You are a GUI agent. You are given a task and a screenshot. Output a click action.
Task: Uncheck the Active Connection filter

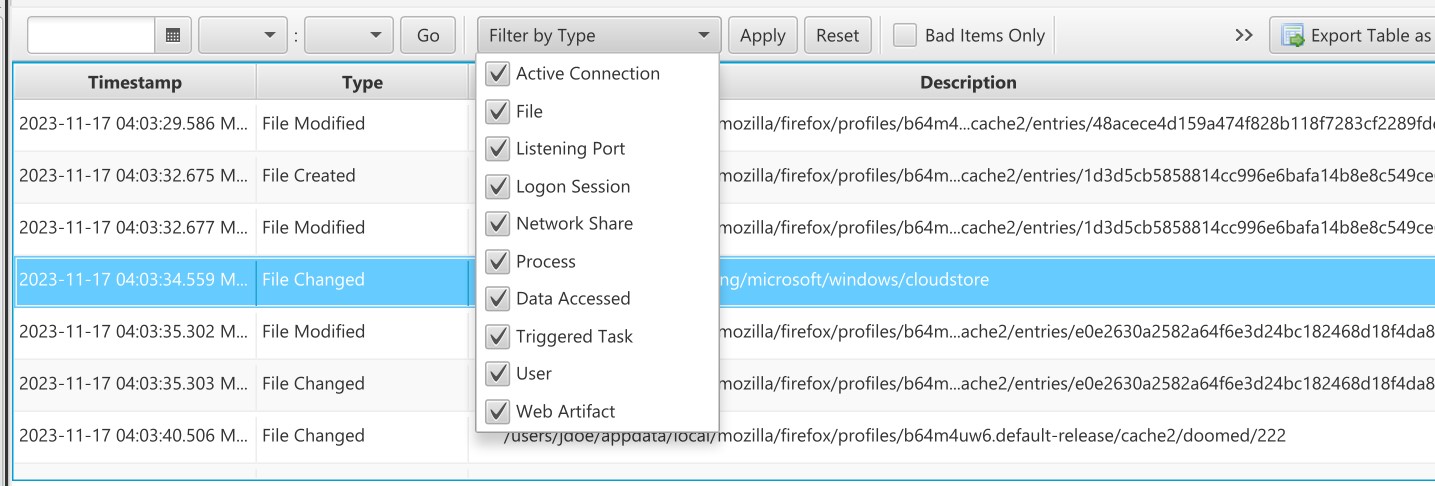[497, 73]
